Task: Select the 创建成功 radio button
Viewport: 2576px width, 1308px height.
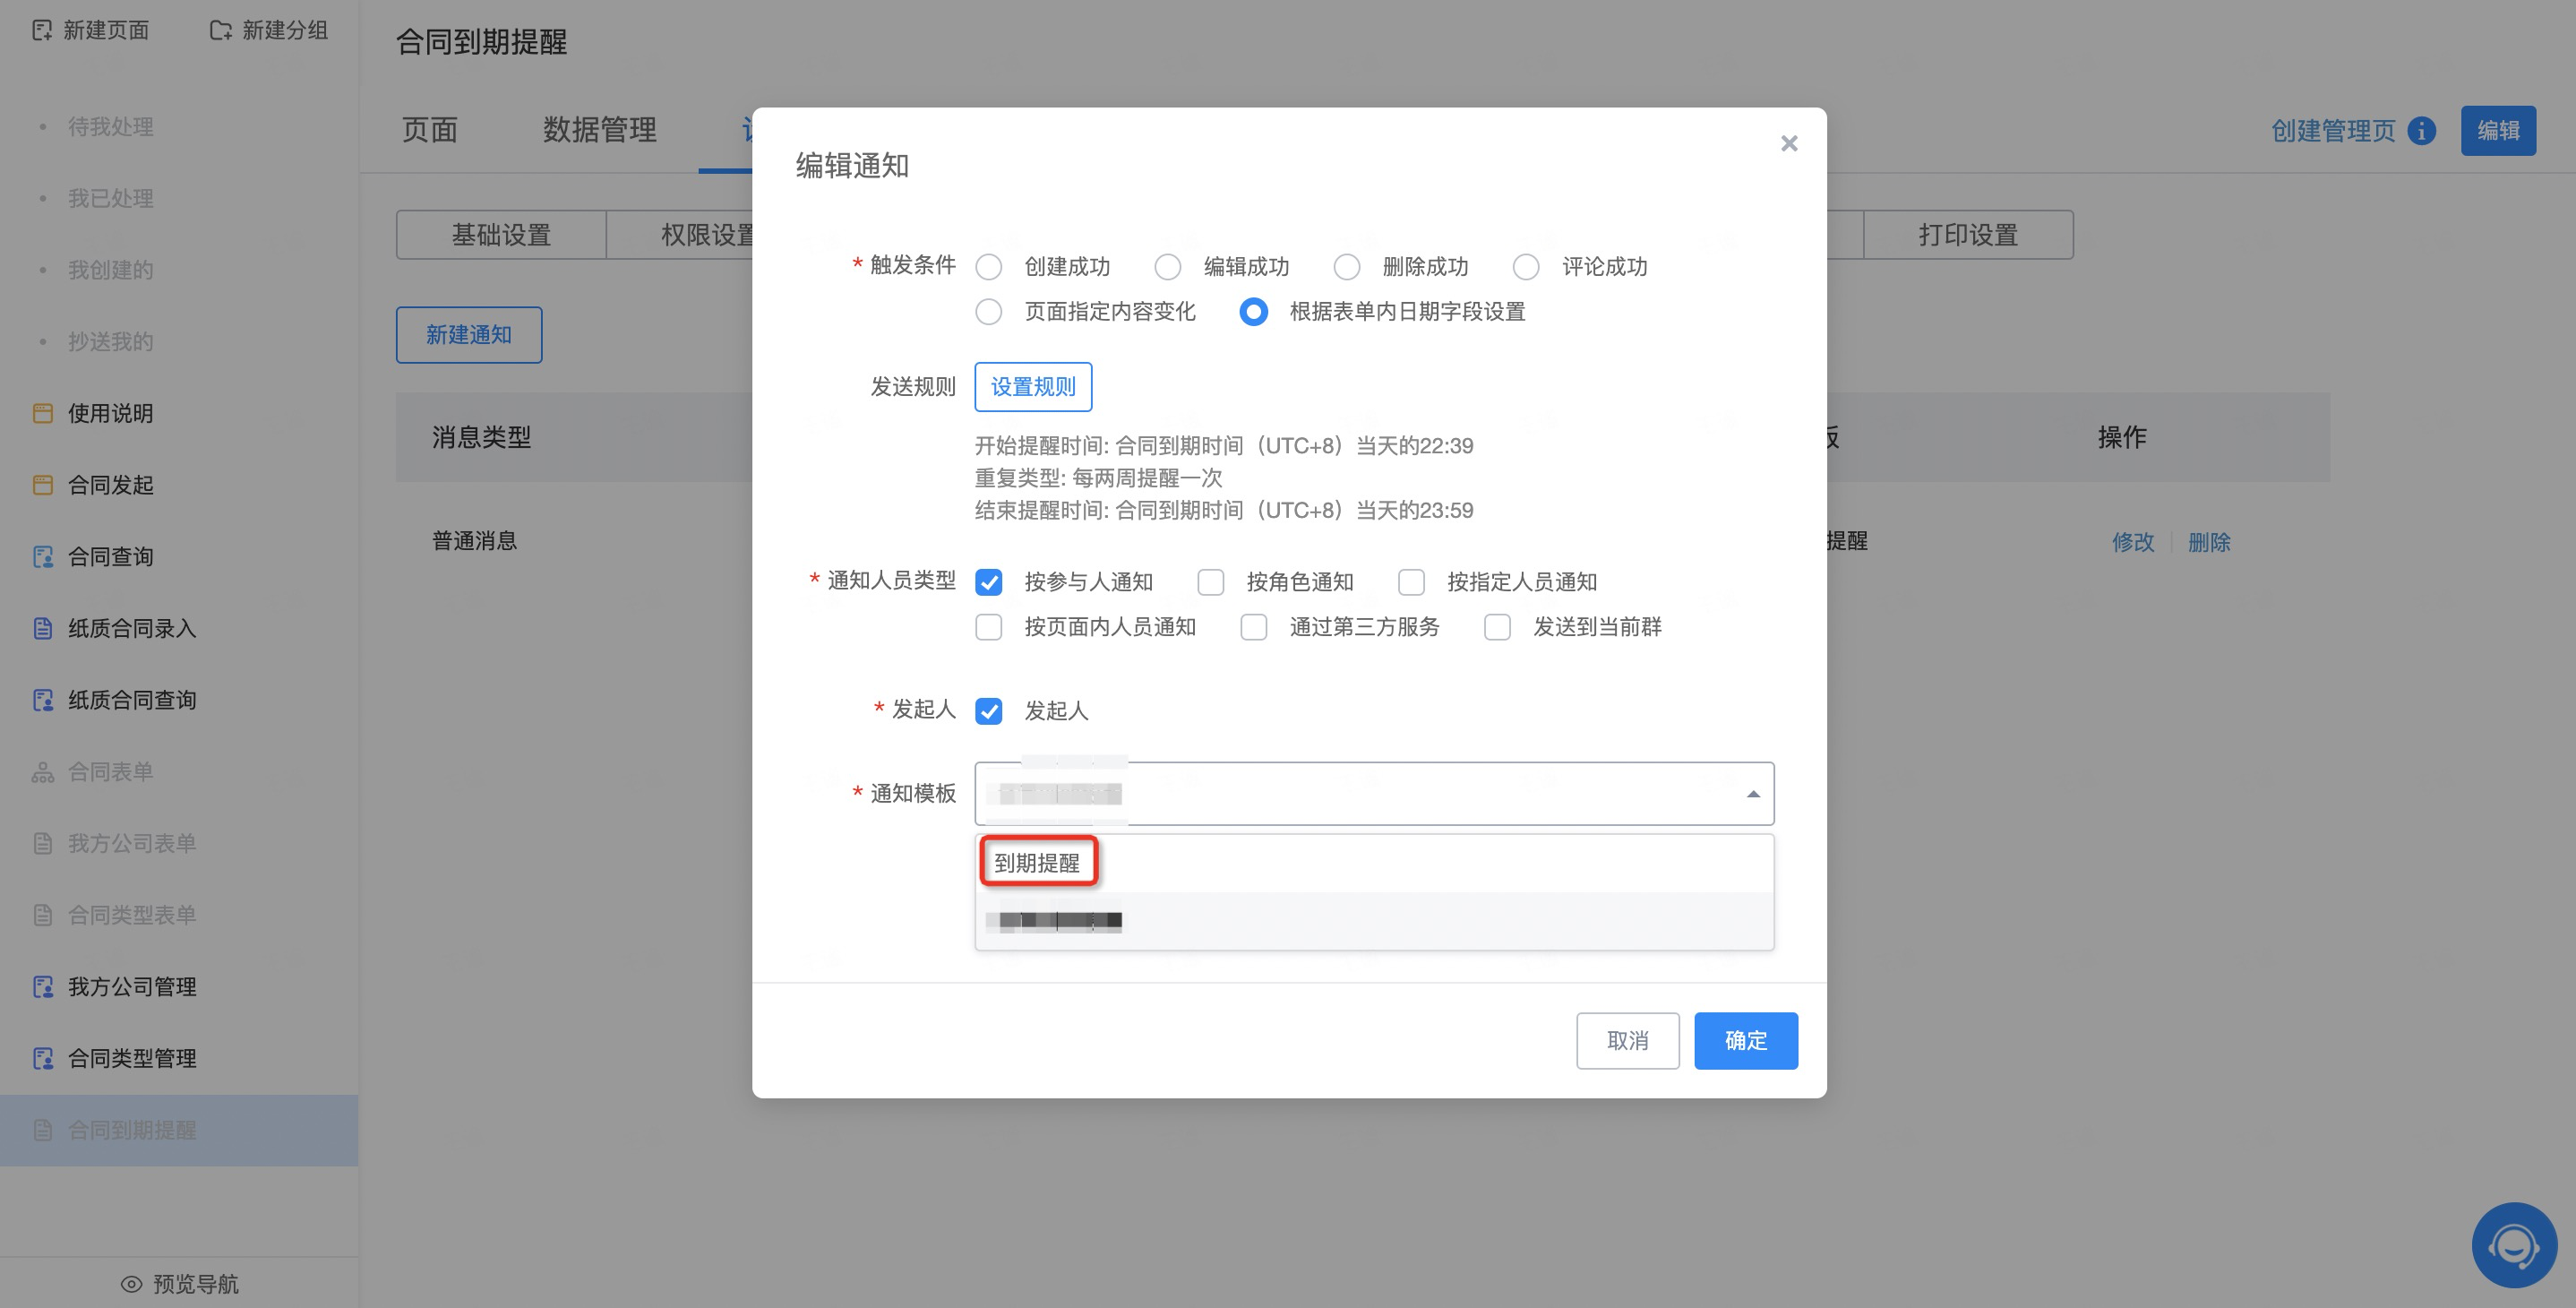Action: coord(989,267)
